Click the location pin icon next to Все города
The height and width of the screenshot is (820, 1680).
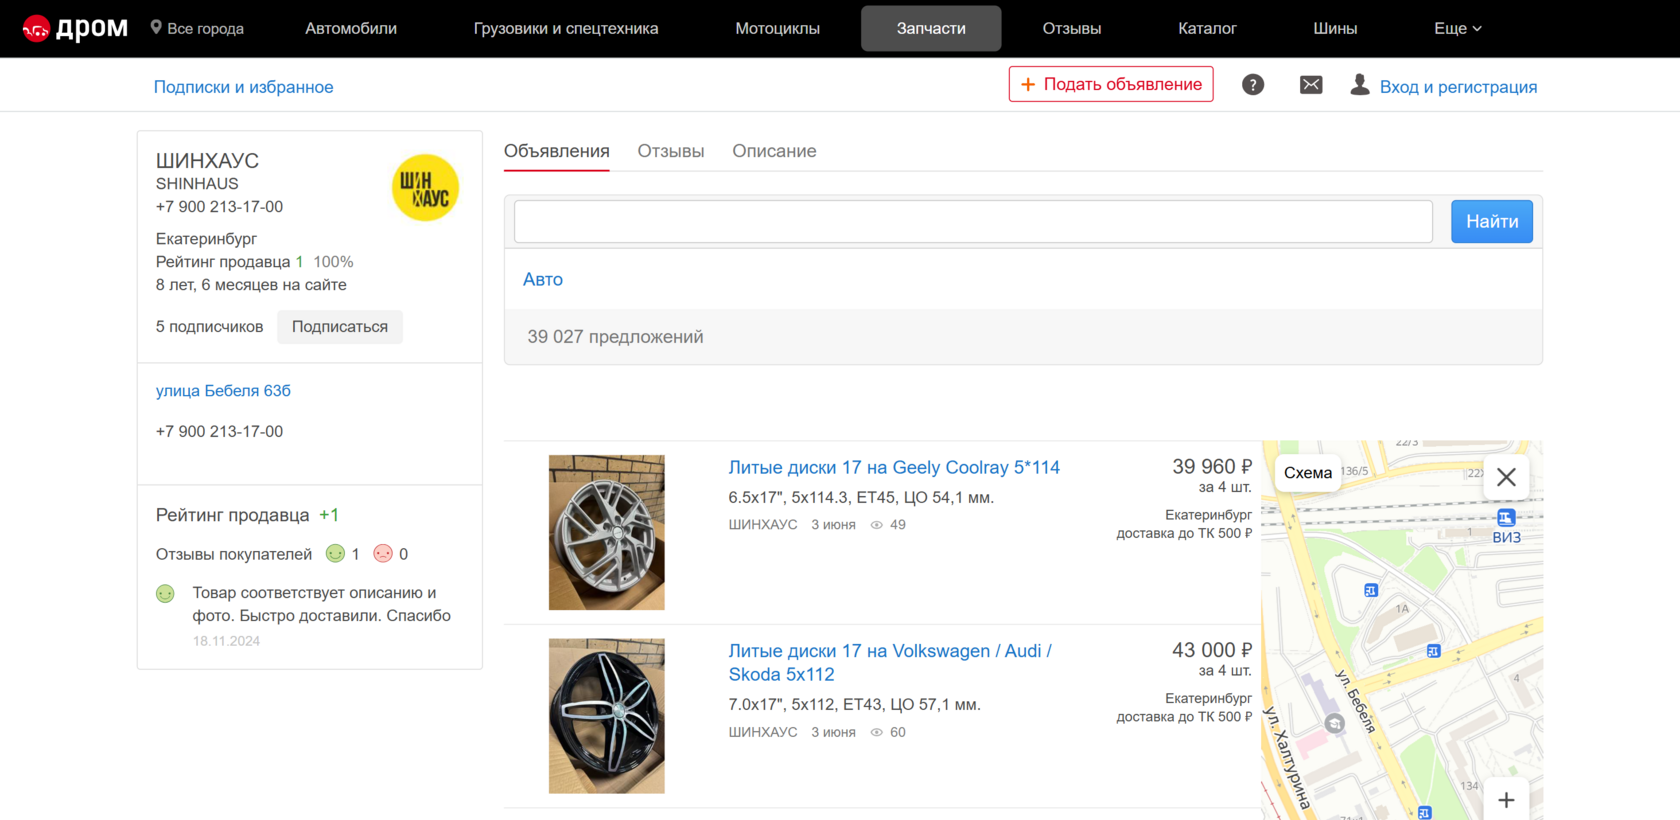[156, 27]
